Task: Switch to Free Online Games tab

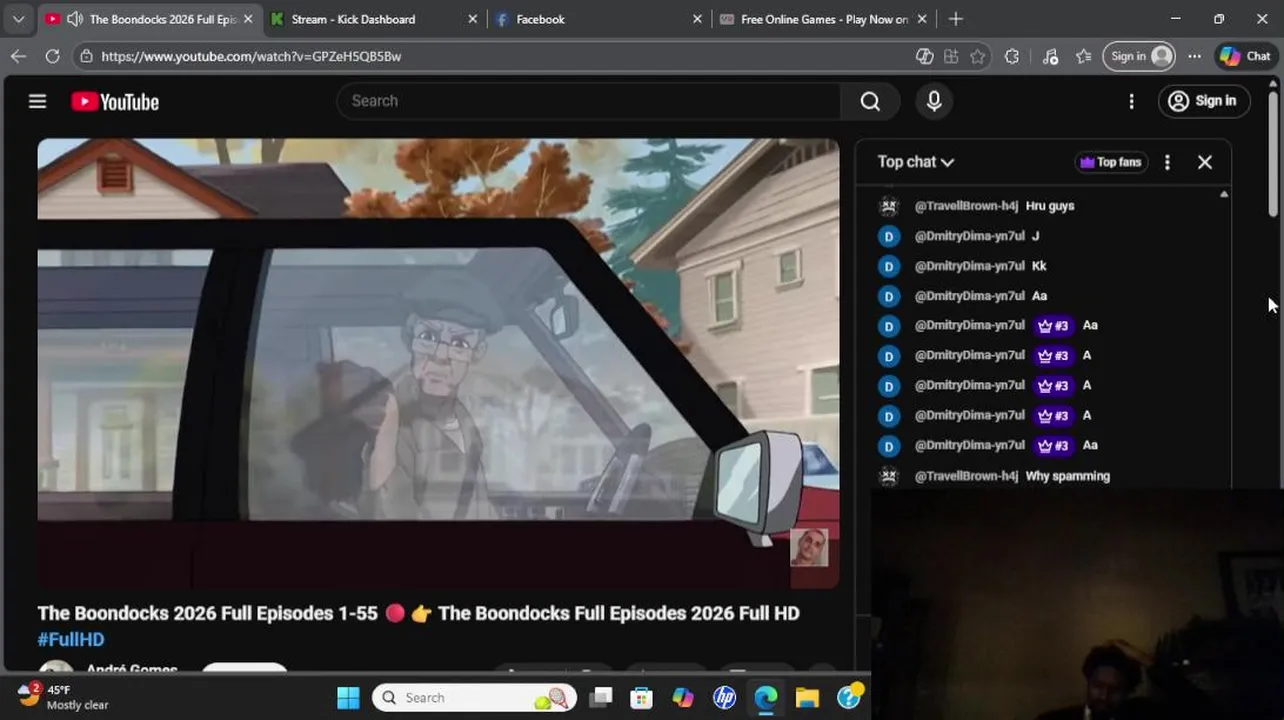Action: pyautogui.click(x=823, y=19)
